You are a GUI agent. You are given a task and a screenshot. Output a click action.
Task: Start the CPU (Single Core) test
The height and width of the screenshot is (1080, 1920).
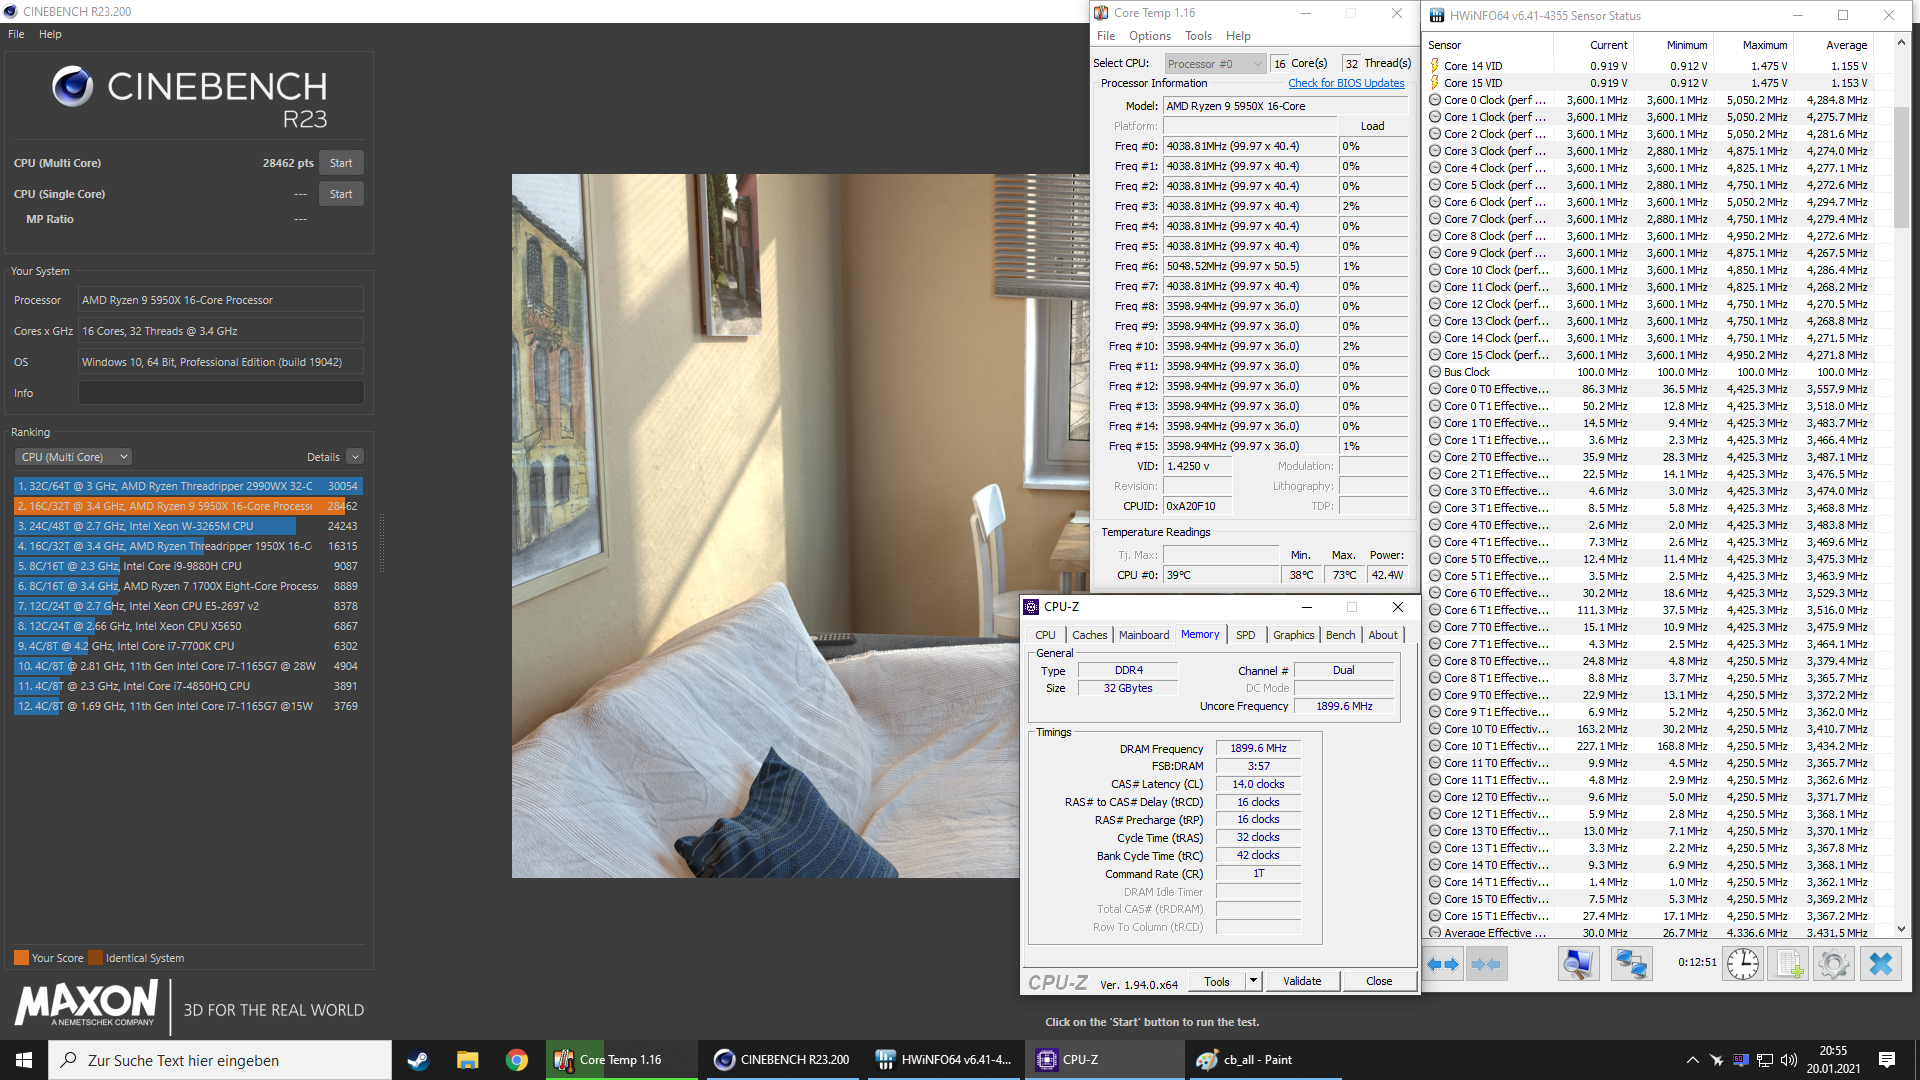(341, 194)
